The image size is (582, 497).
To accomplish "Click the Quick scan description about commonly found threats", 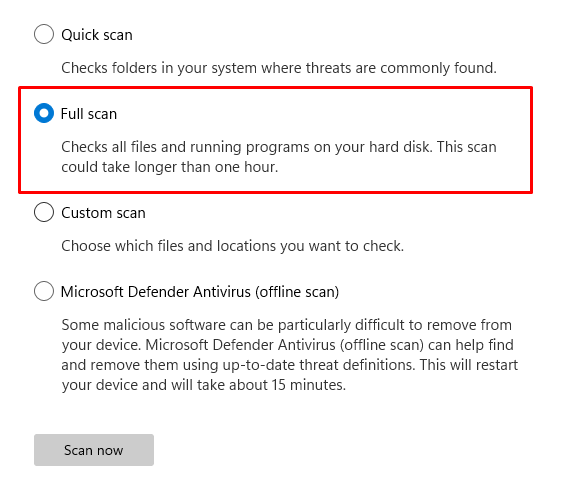I will [x=279, y=68].
